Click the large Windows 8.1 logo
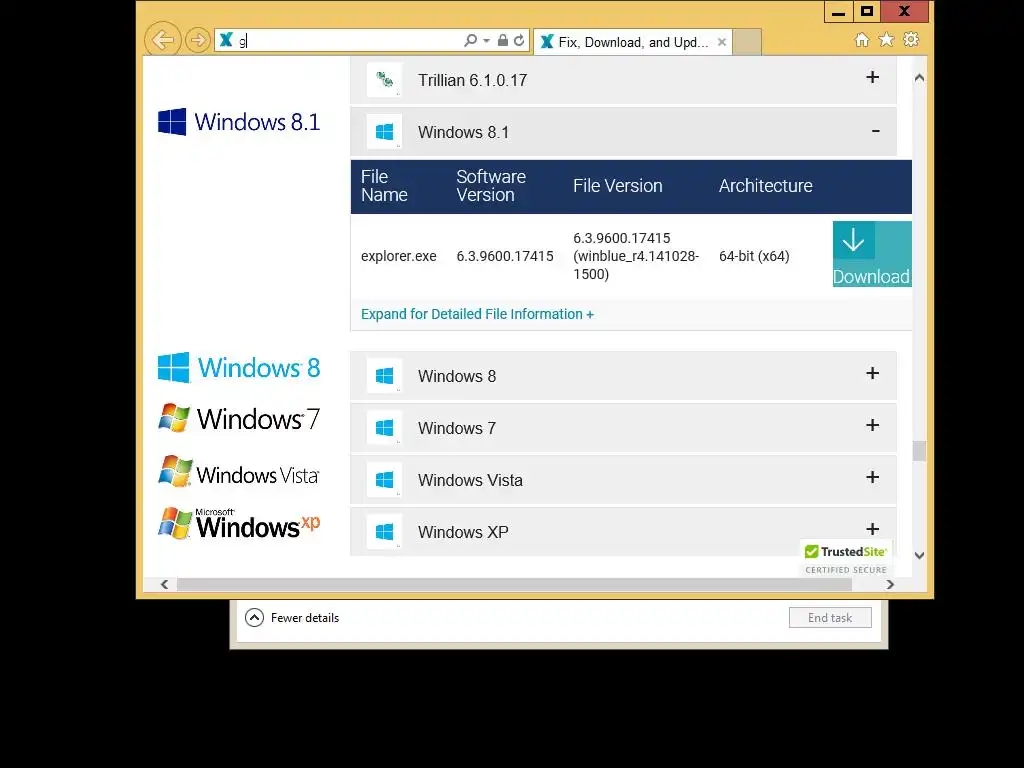 (239, 121)
